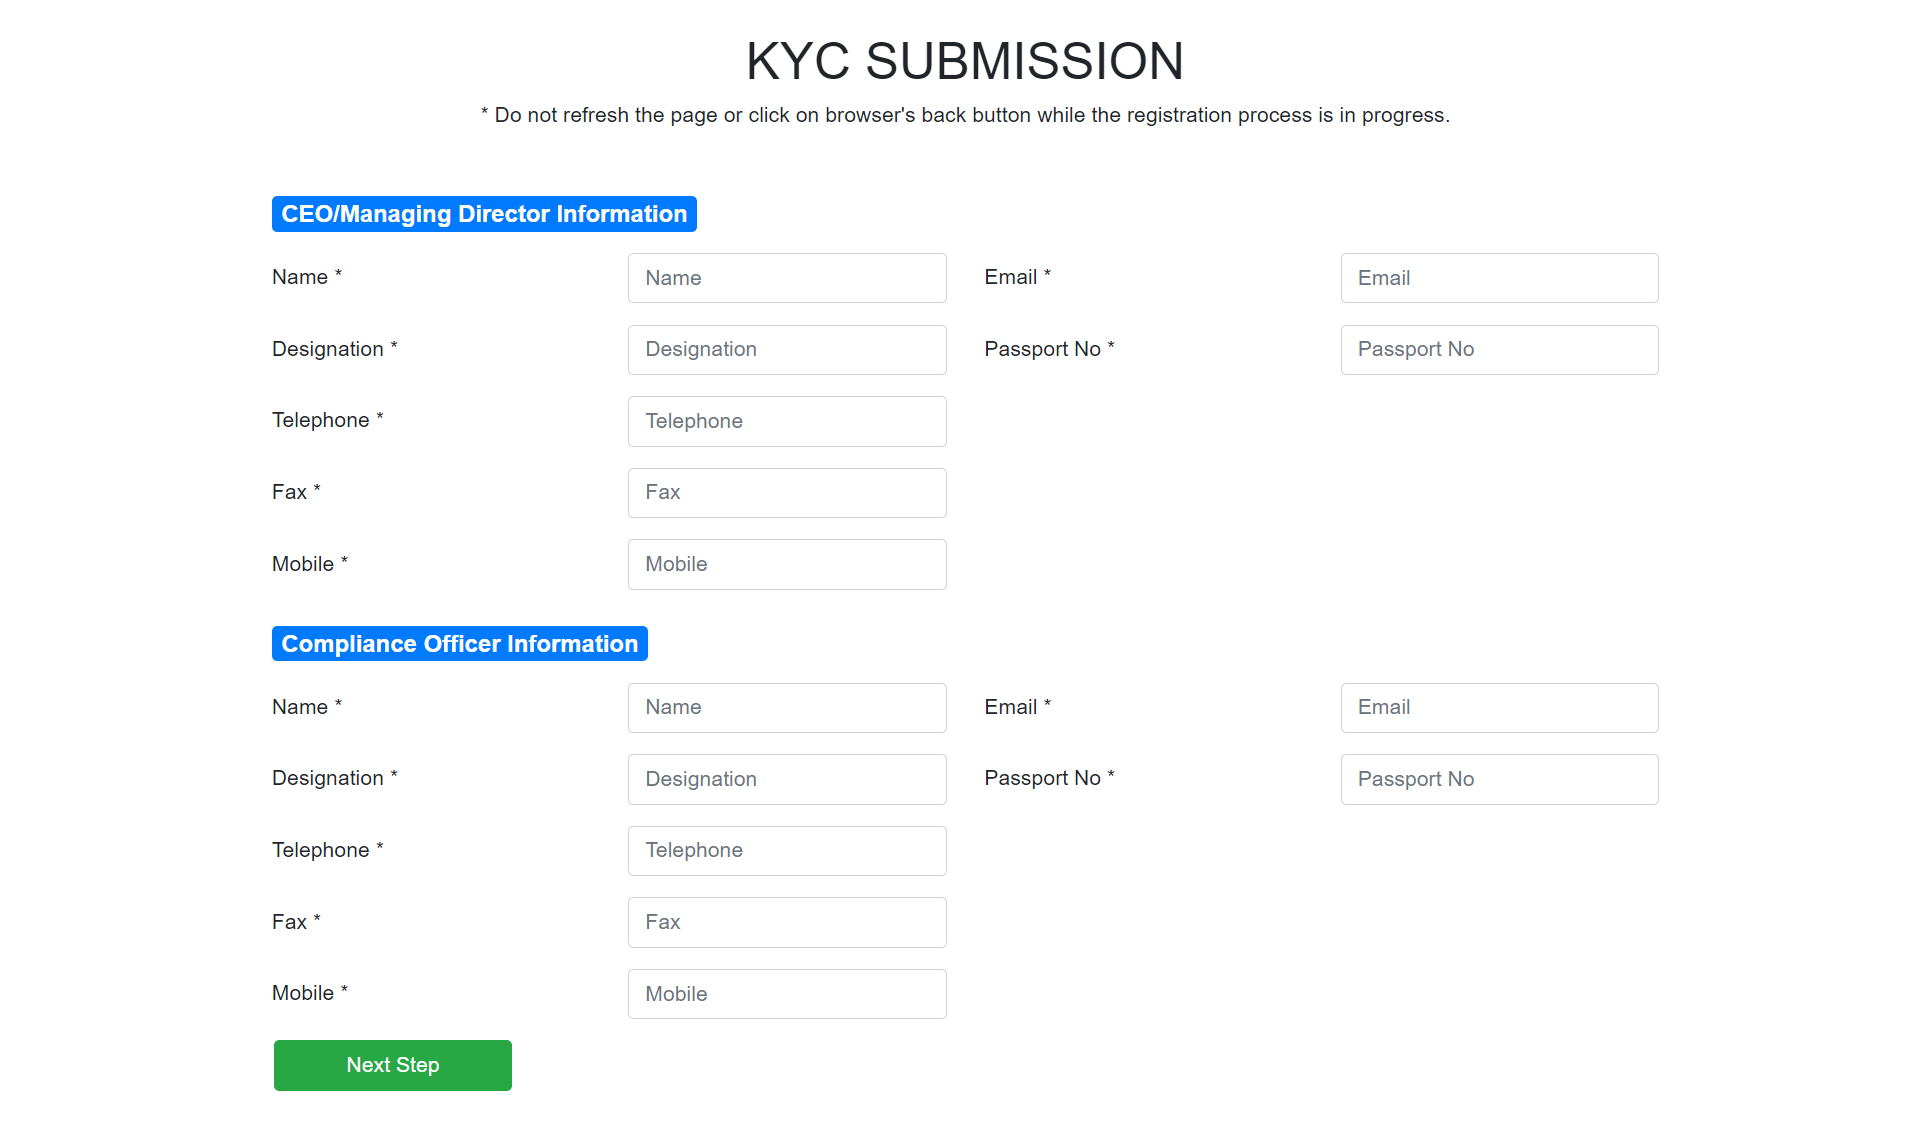The image size is (1914, 1128).
Task: Click the Compliance Officer Information header
Action: point(459,643)
